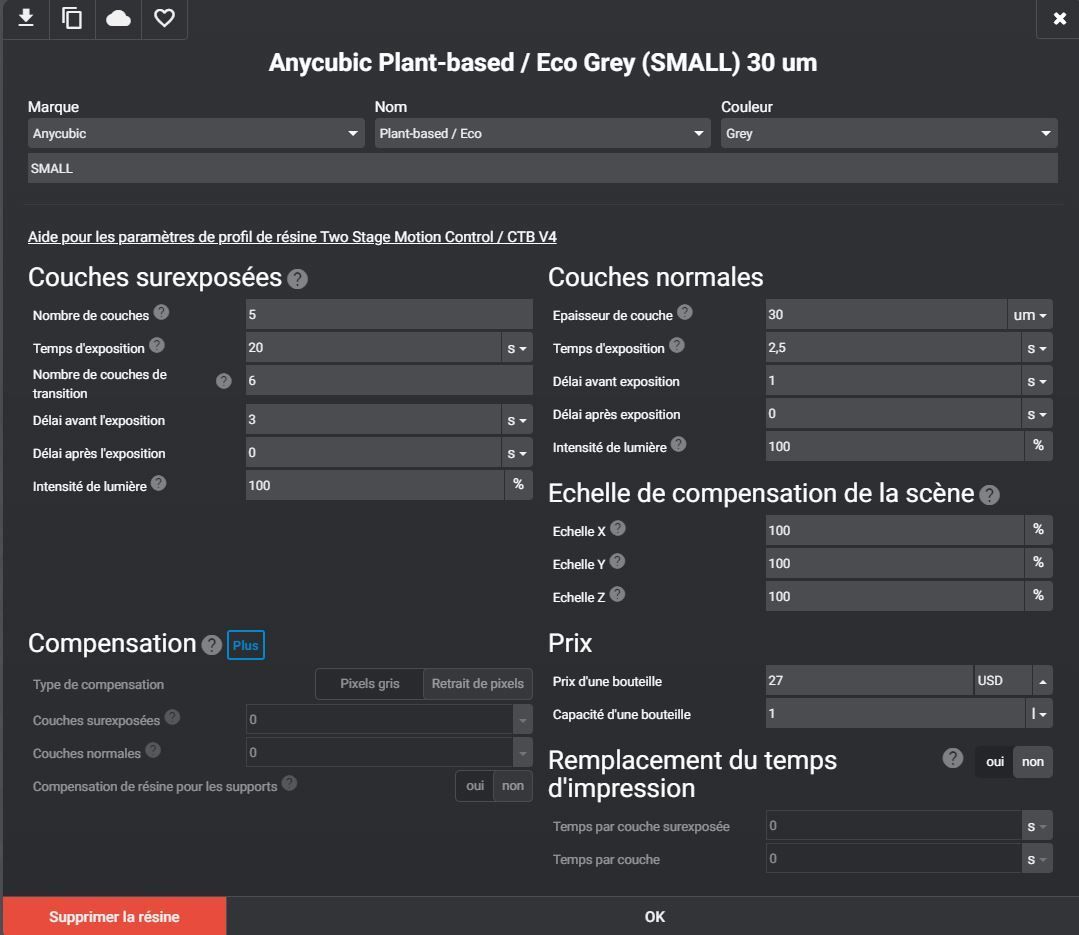
Task: Open help icon beside Couches surexposées heading
Action: [x=297, y=279]
